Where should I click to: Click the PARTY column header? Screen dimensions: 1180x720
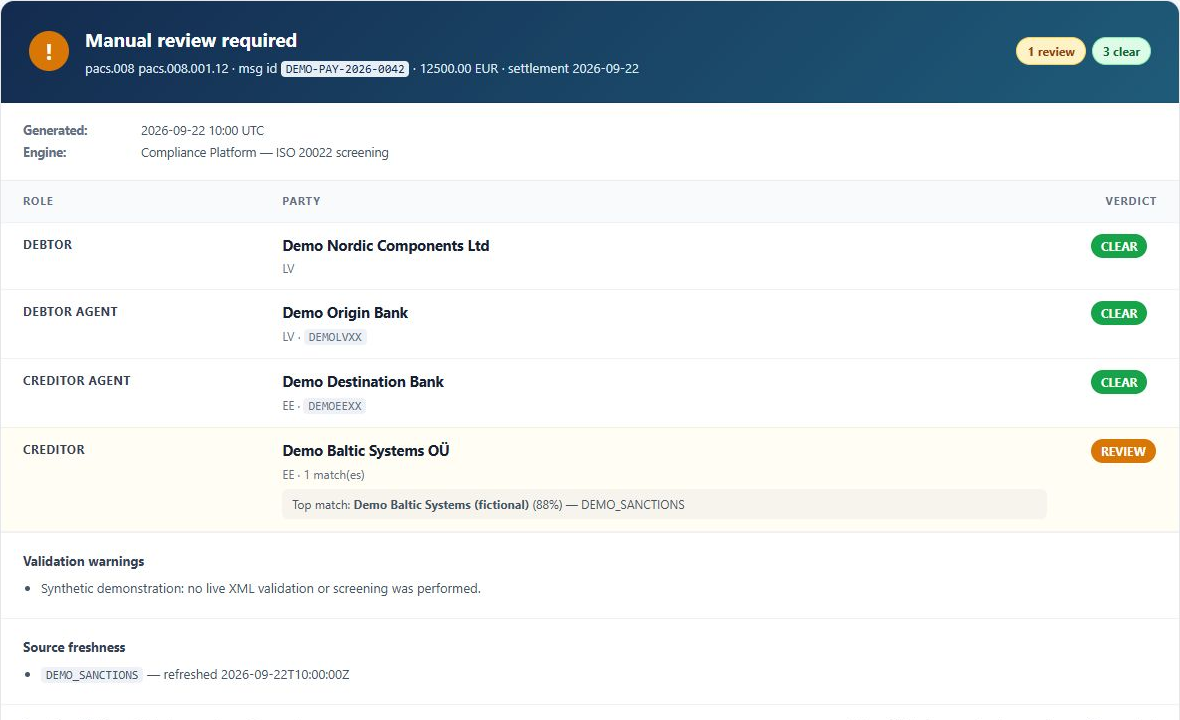point(301,201)
